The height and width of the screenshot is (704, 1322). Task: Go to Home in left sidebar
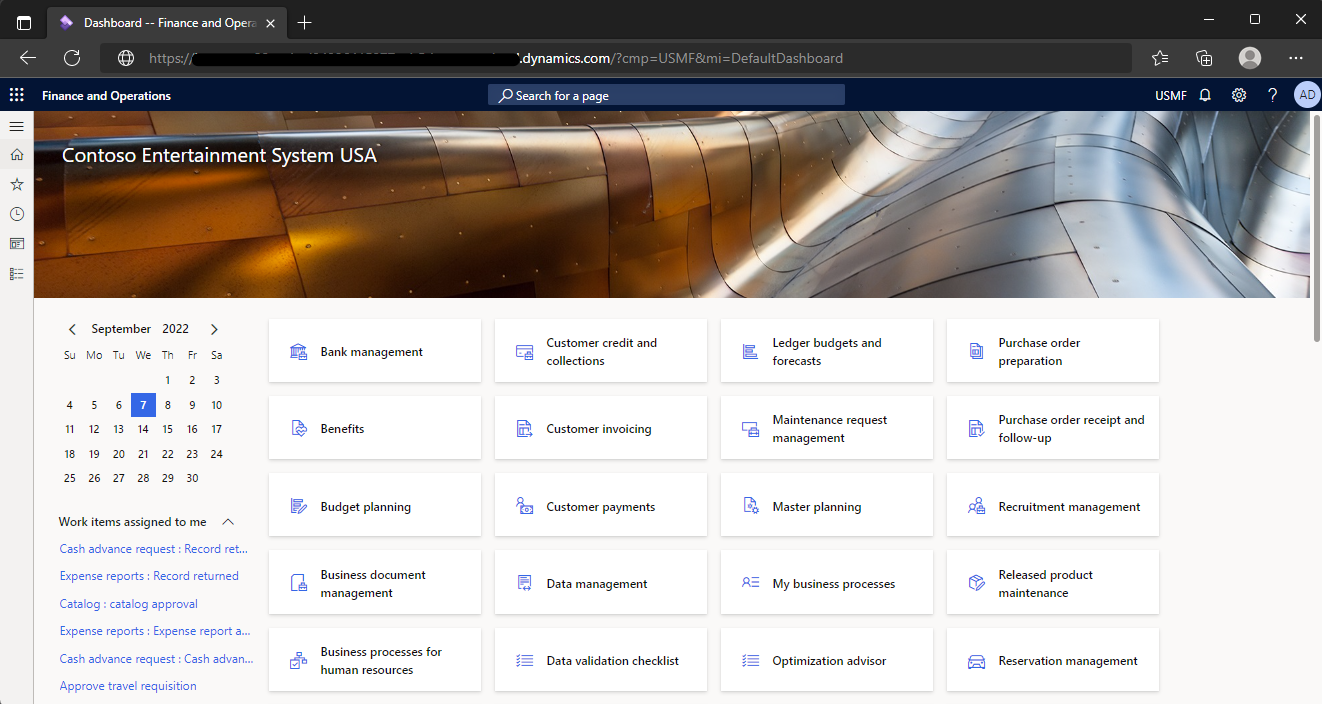coord(16,155)
